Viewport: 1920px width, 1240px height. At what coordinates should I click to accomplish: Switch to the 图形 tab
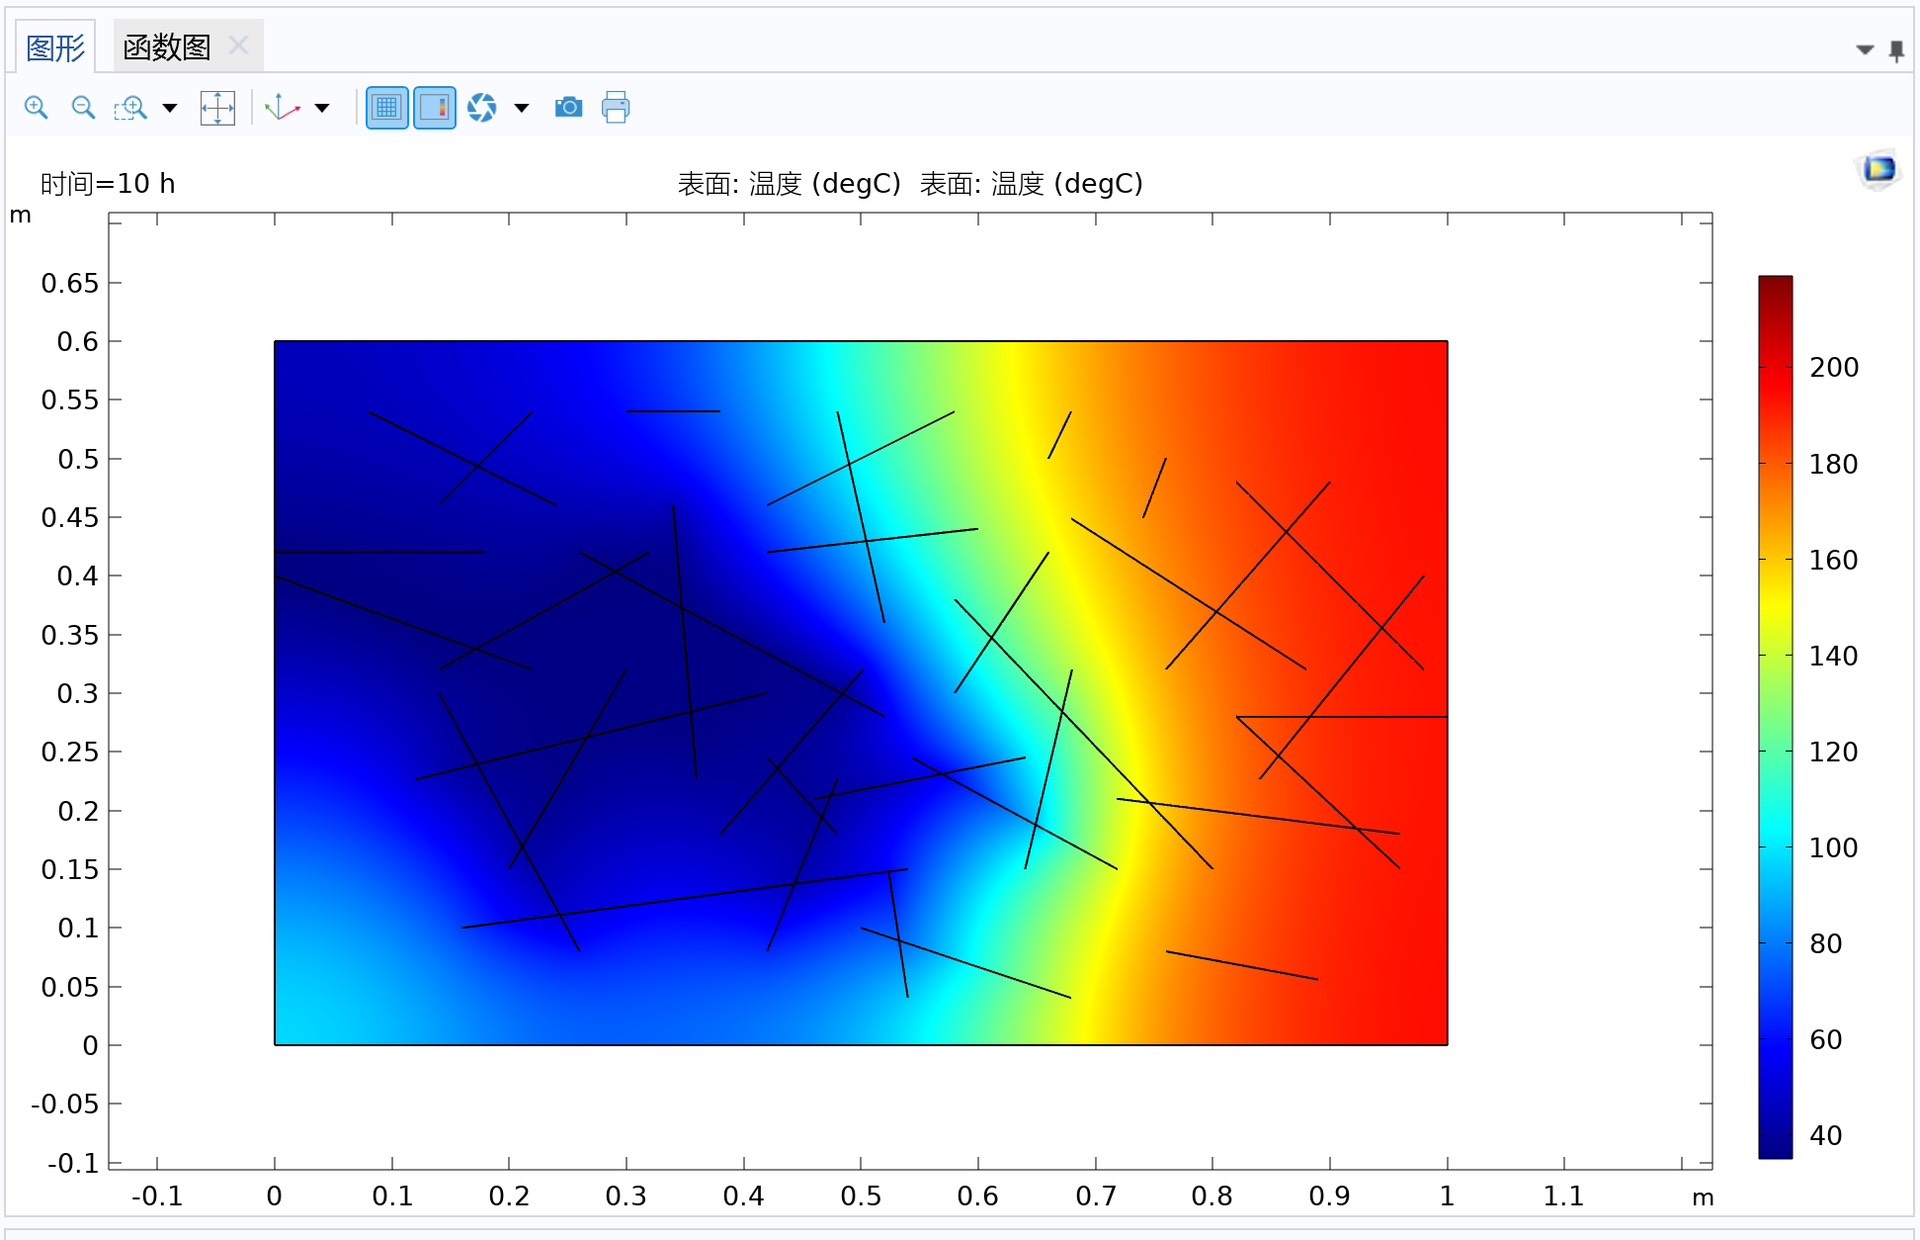tap(55, 47)
